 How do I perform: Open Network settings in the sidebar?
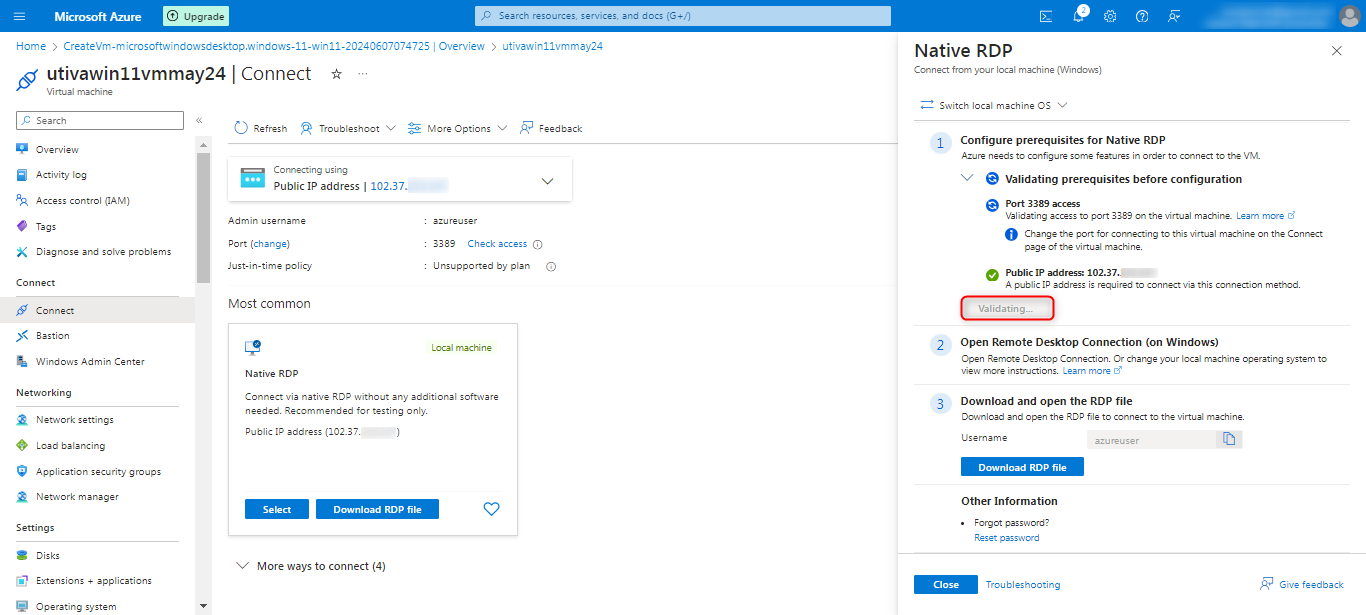[75, 420]
